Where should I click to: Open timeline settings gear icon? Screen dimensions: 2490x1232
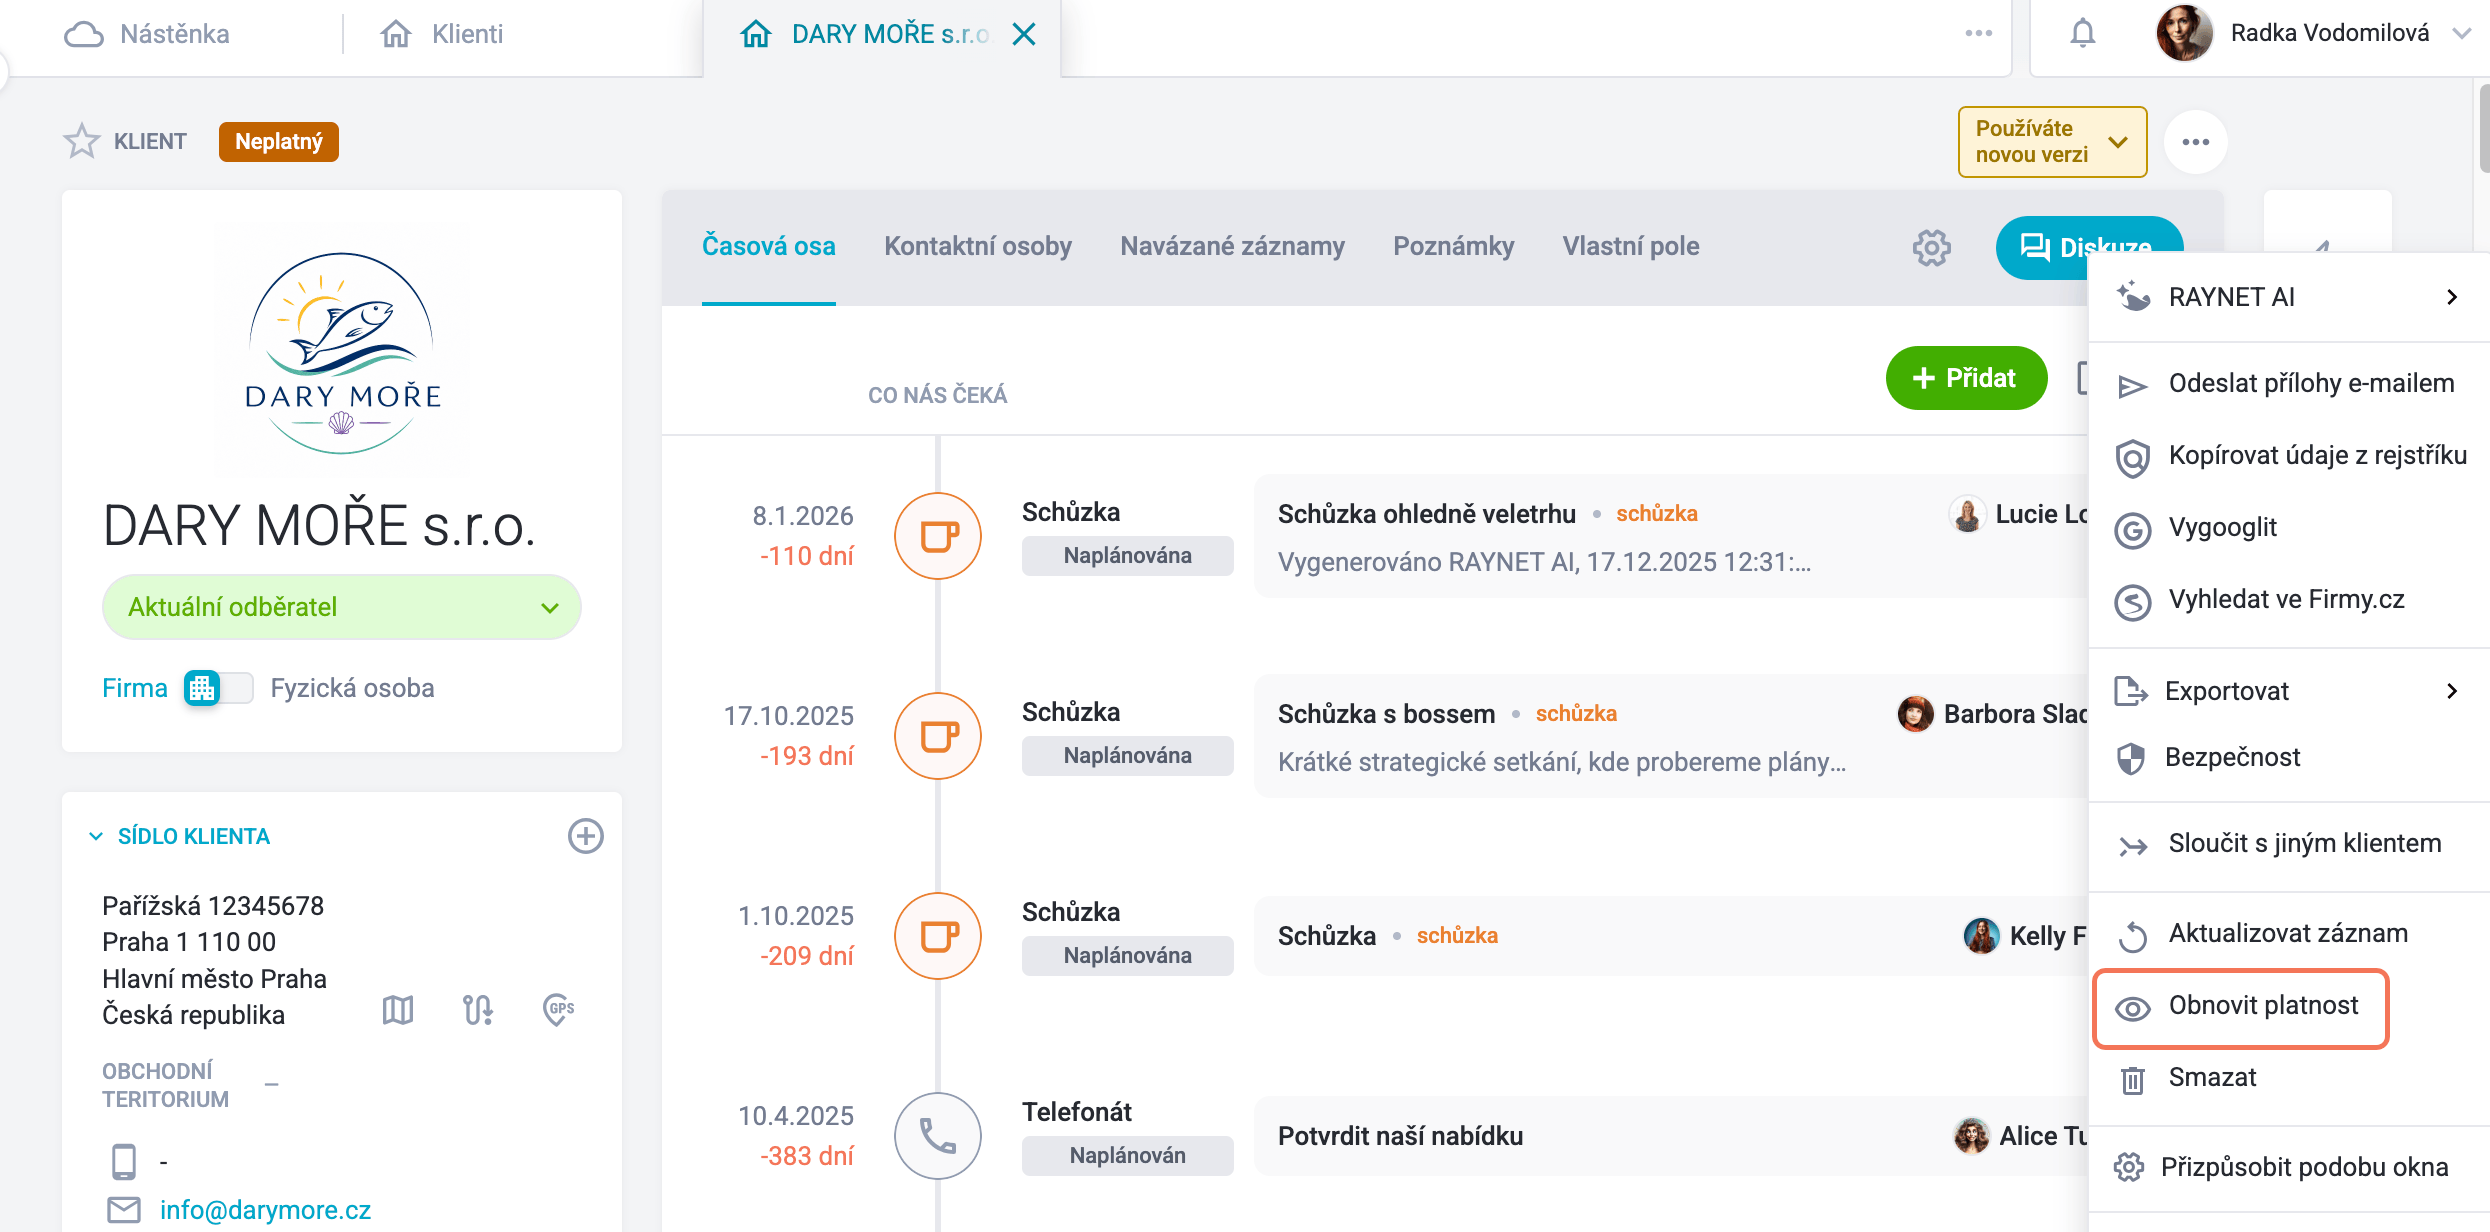coord(1931,247)
